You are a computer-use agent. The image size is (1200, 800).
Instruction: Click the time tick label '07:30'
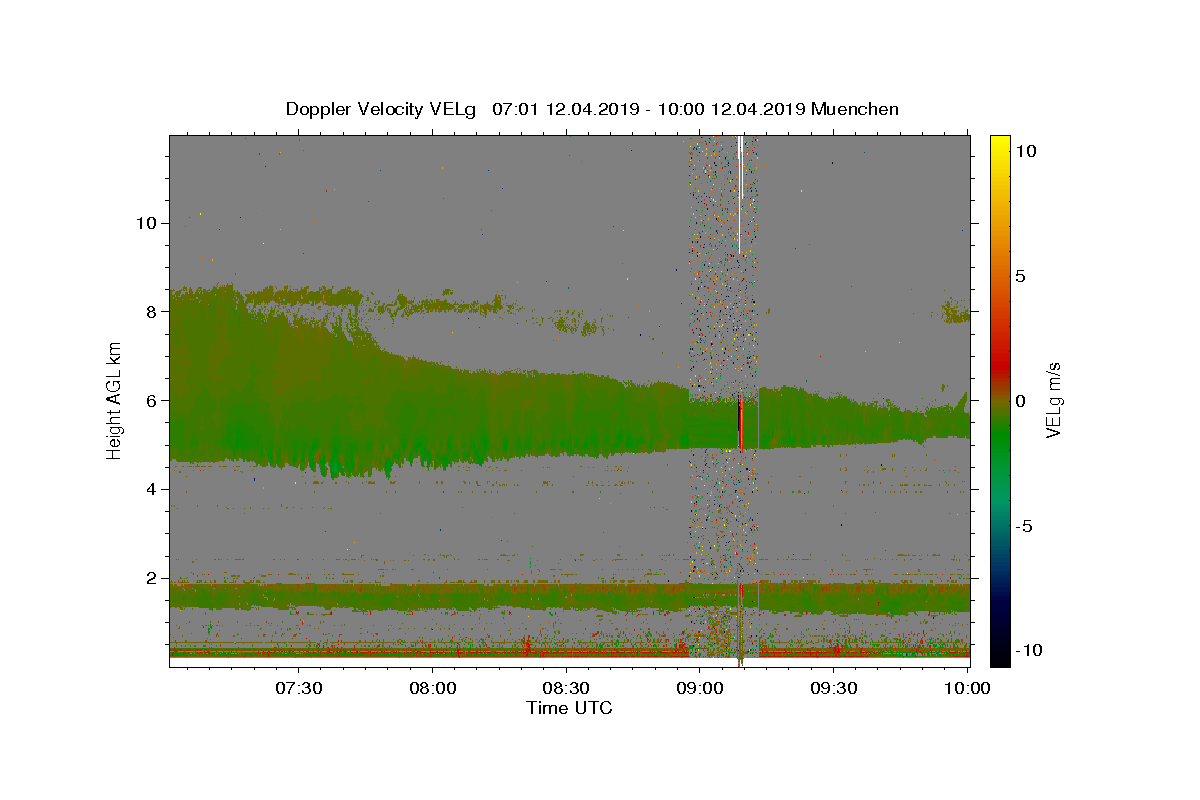298,689
